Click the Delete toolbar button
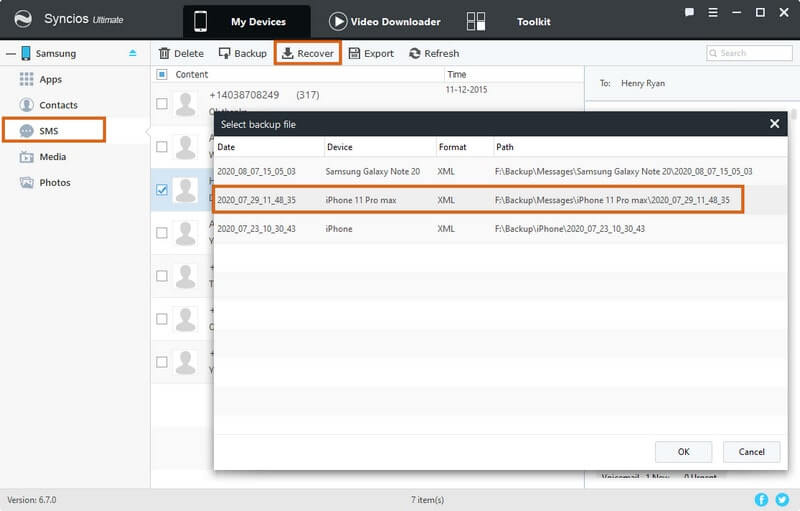 (181, 54)
